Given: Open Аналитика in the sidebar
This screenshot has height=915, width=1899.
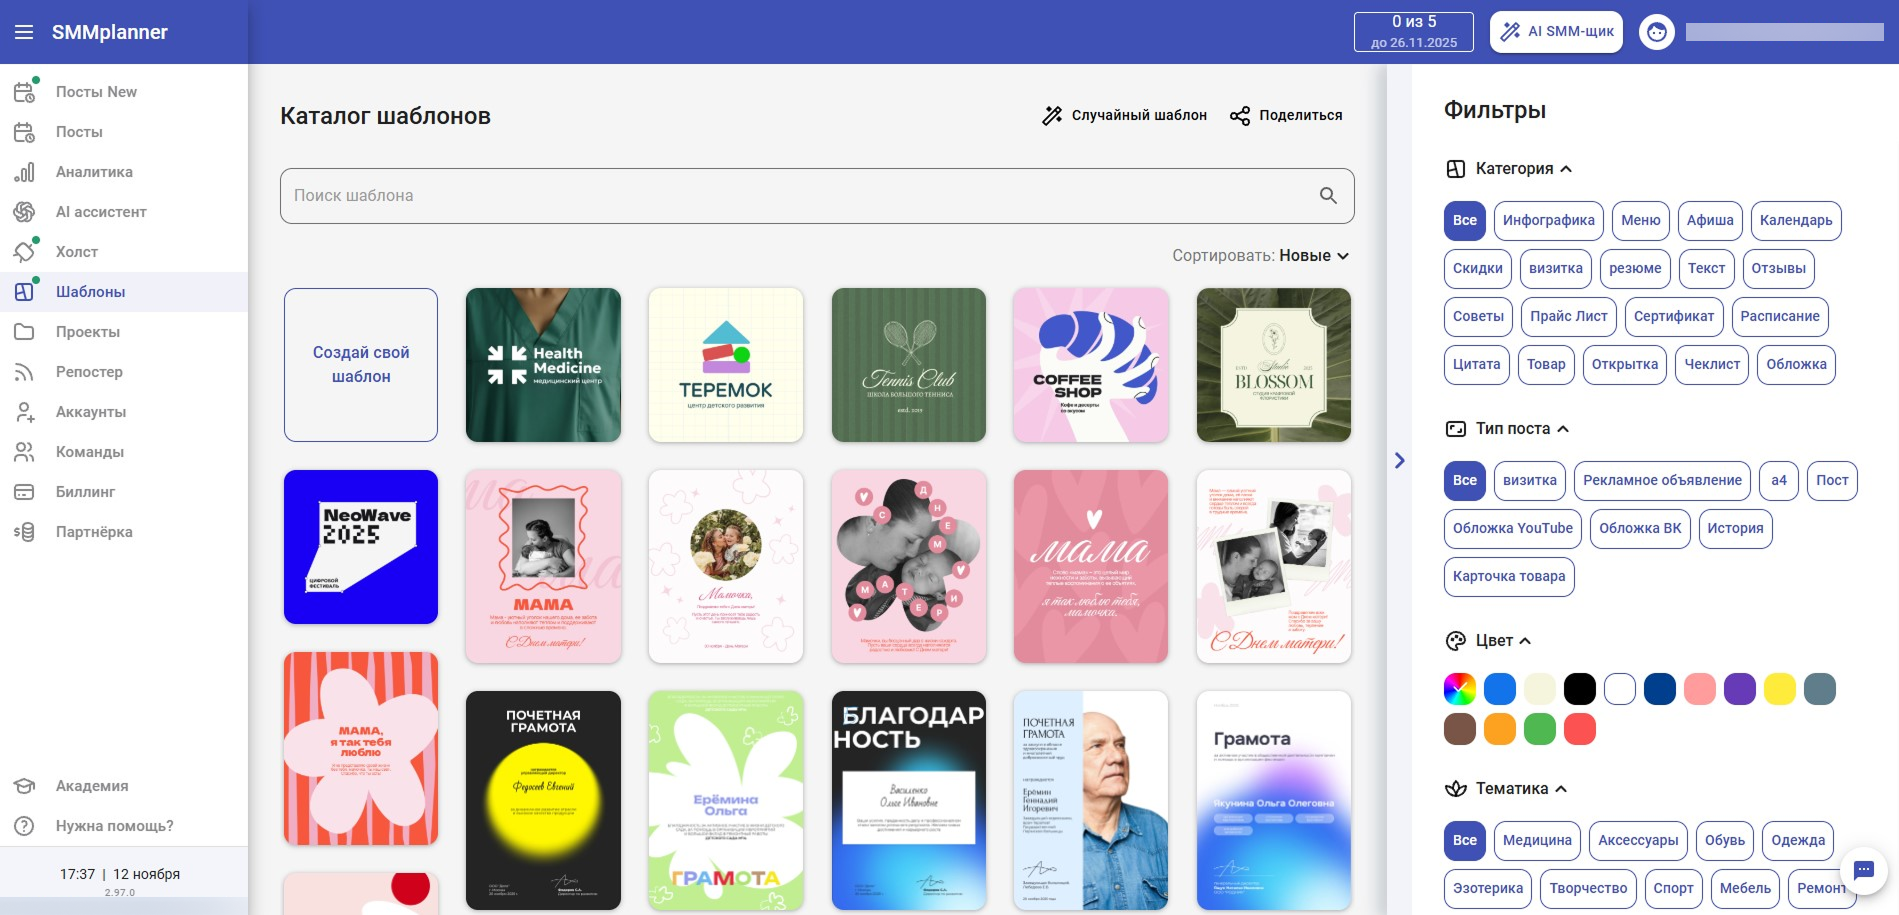Looking at the screenshot, I should click(x=124, y=172).
